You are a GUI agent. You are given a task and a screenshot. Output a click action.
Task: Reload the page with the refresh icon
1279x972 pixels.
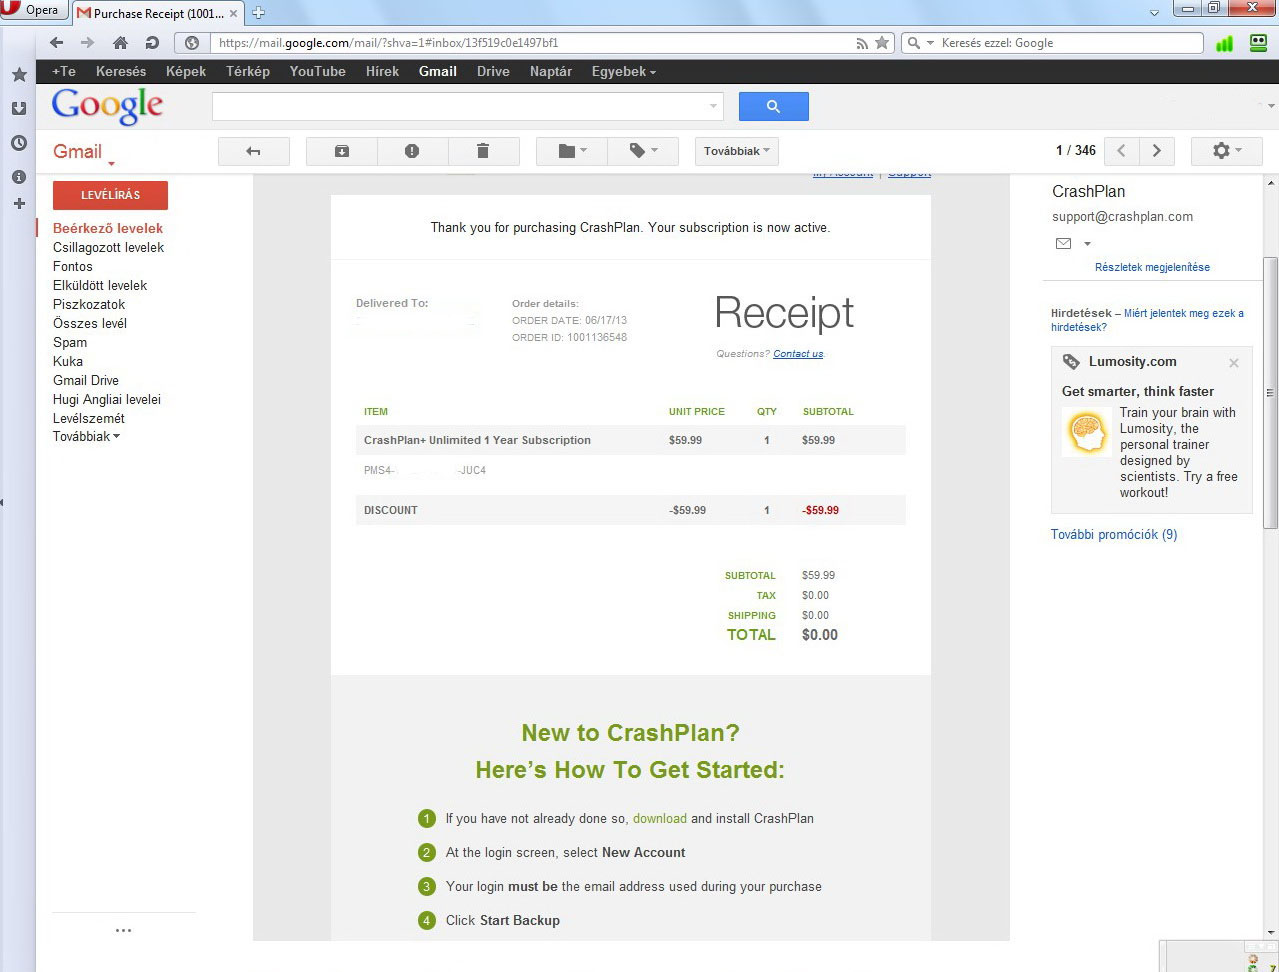pyautogui.click(x=152, y=43)
